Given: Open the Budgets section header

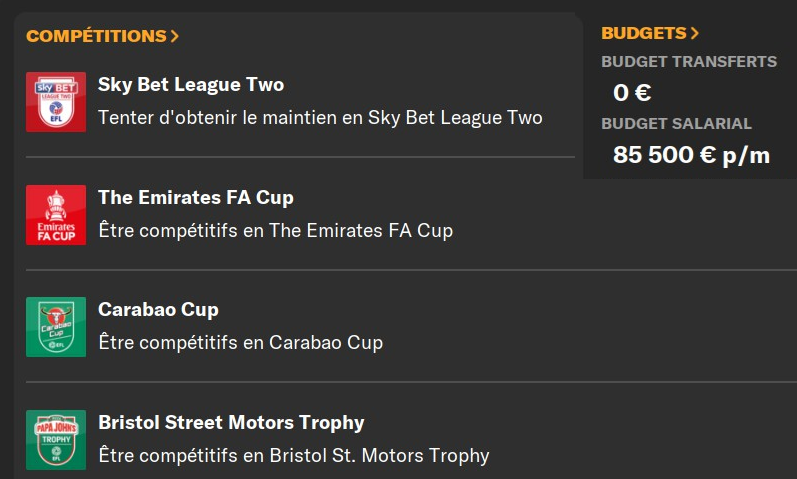Looking at the screenshot, I should pos(643,33).
